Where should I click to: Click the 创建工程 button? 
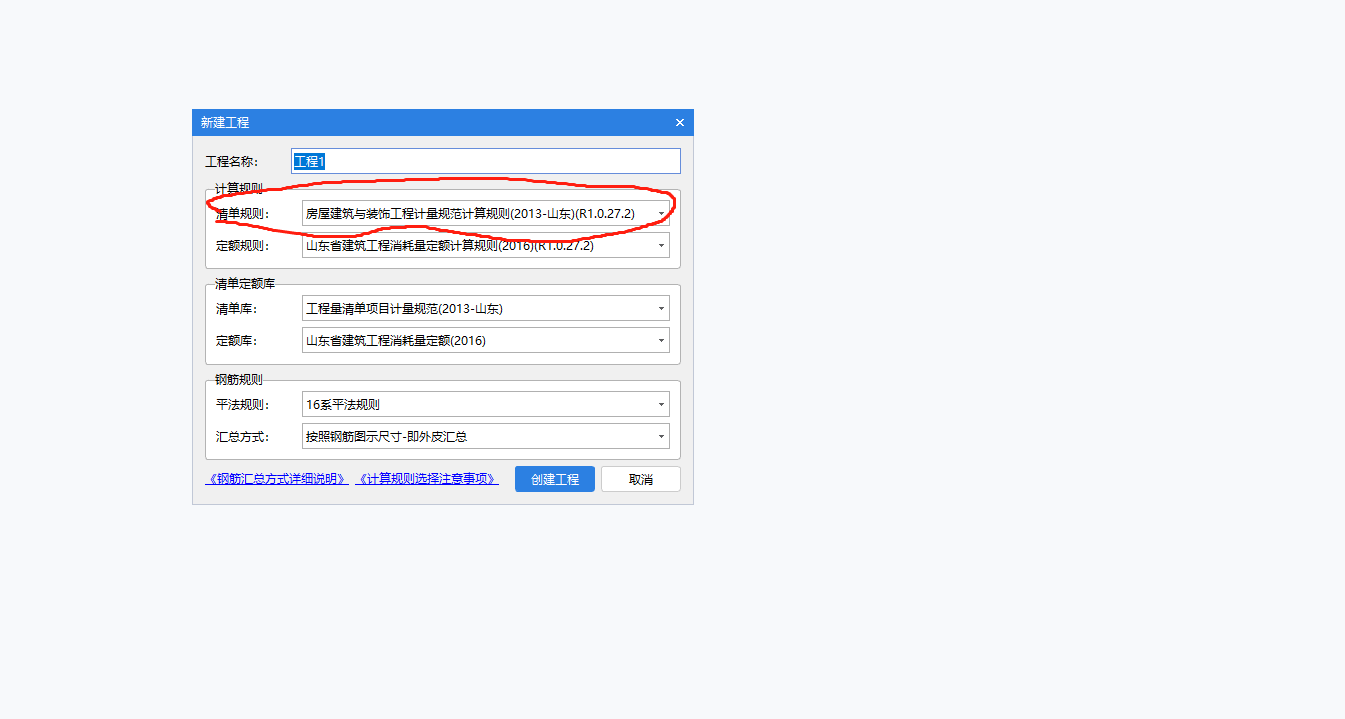pos(555,479)
